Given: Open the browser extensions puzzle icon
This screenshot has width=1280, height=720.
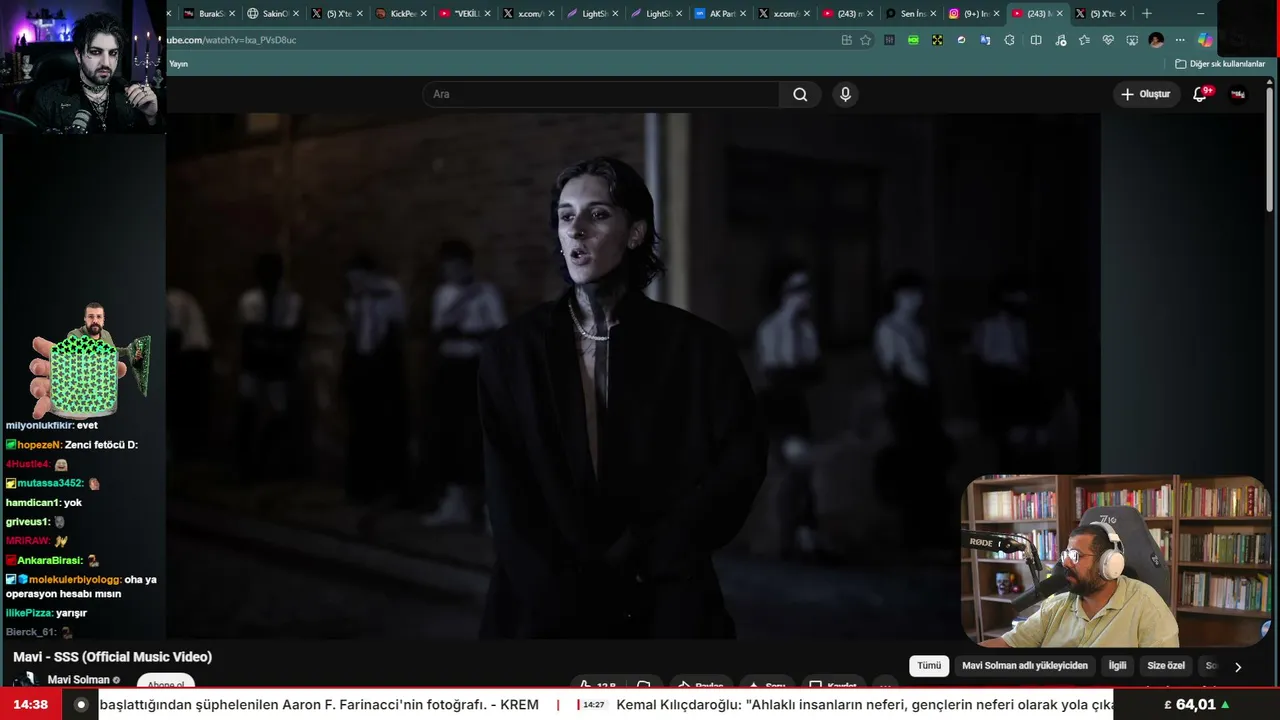Looking at the screenshot, I should point(1009,40).
